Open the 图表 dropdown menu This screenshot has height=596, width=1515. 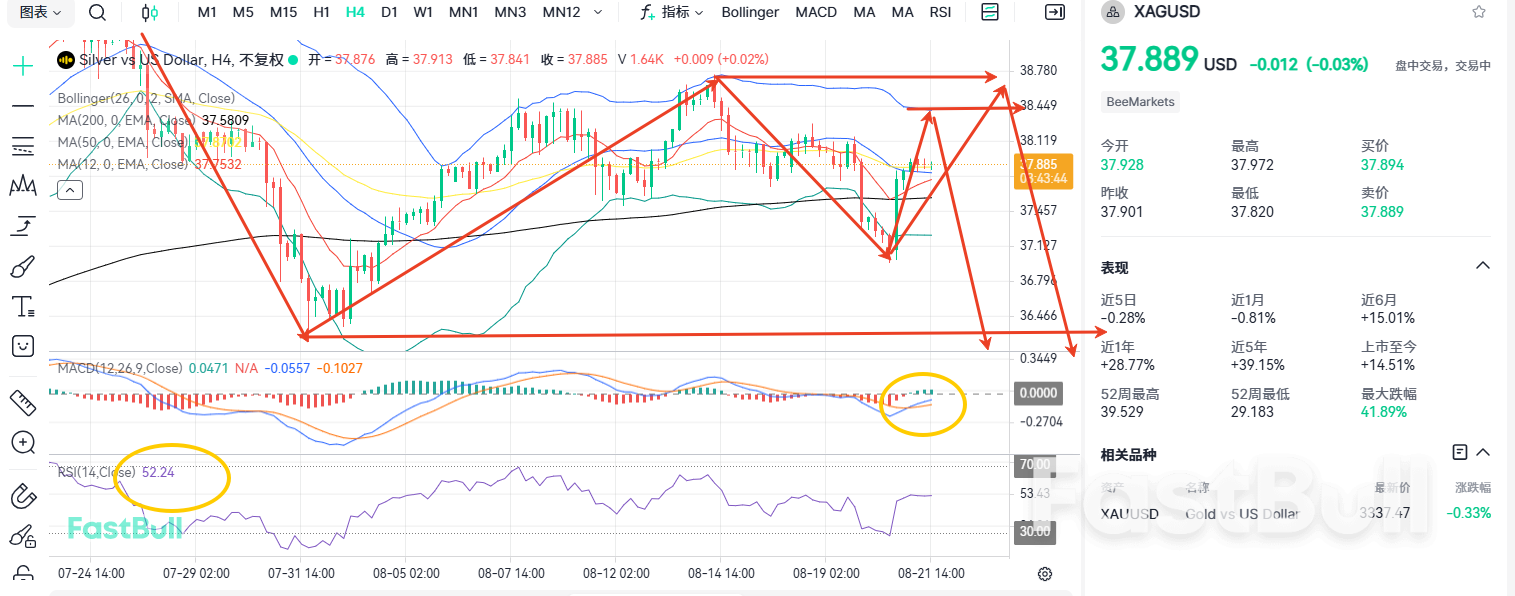tap(41, 12)
